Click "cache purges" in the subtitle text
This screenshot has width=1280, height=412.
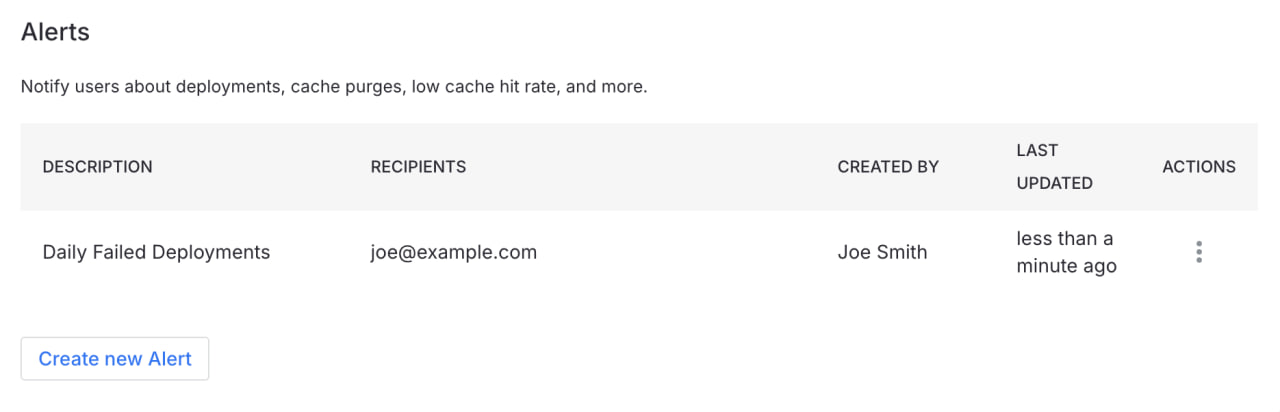click(346, 87)
